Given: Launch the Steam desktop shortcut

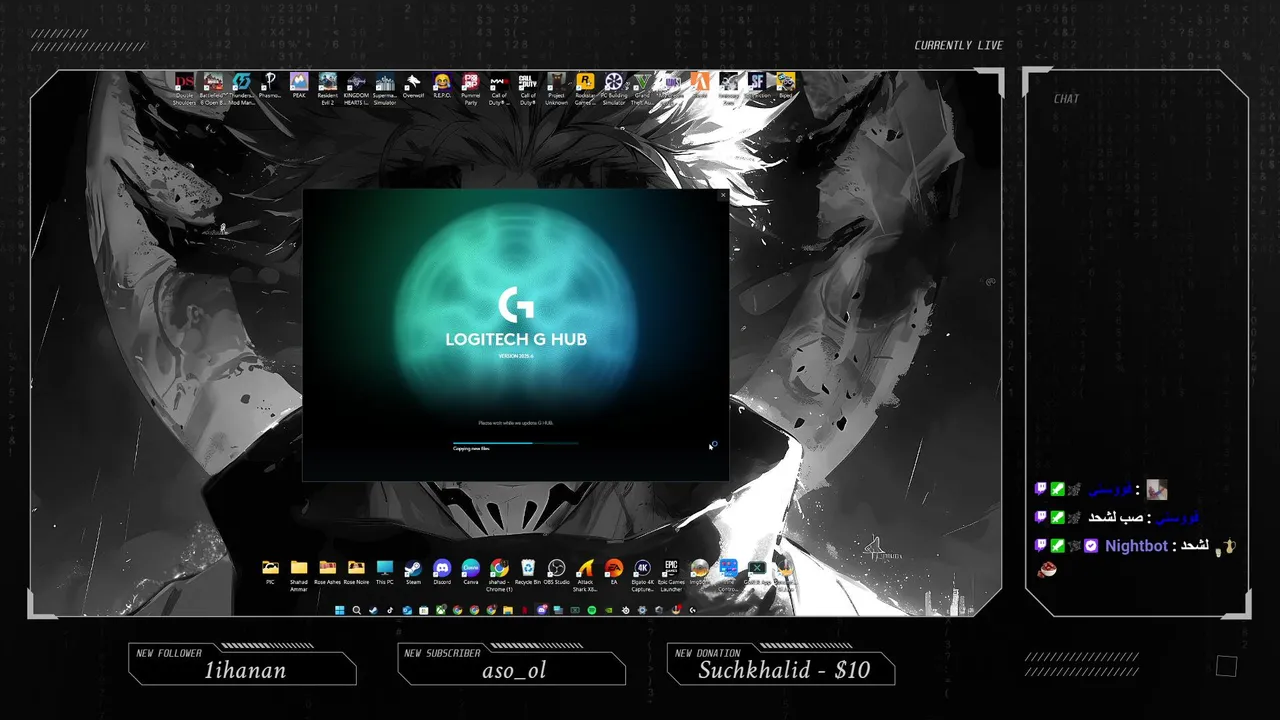Looking at the screenshot, I should coord(413,572).
